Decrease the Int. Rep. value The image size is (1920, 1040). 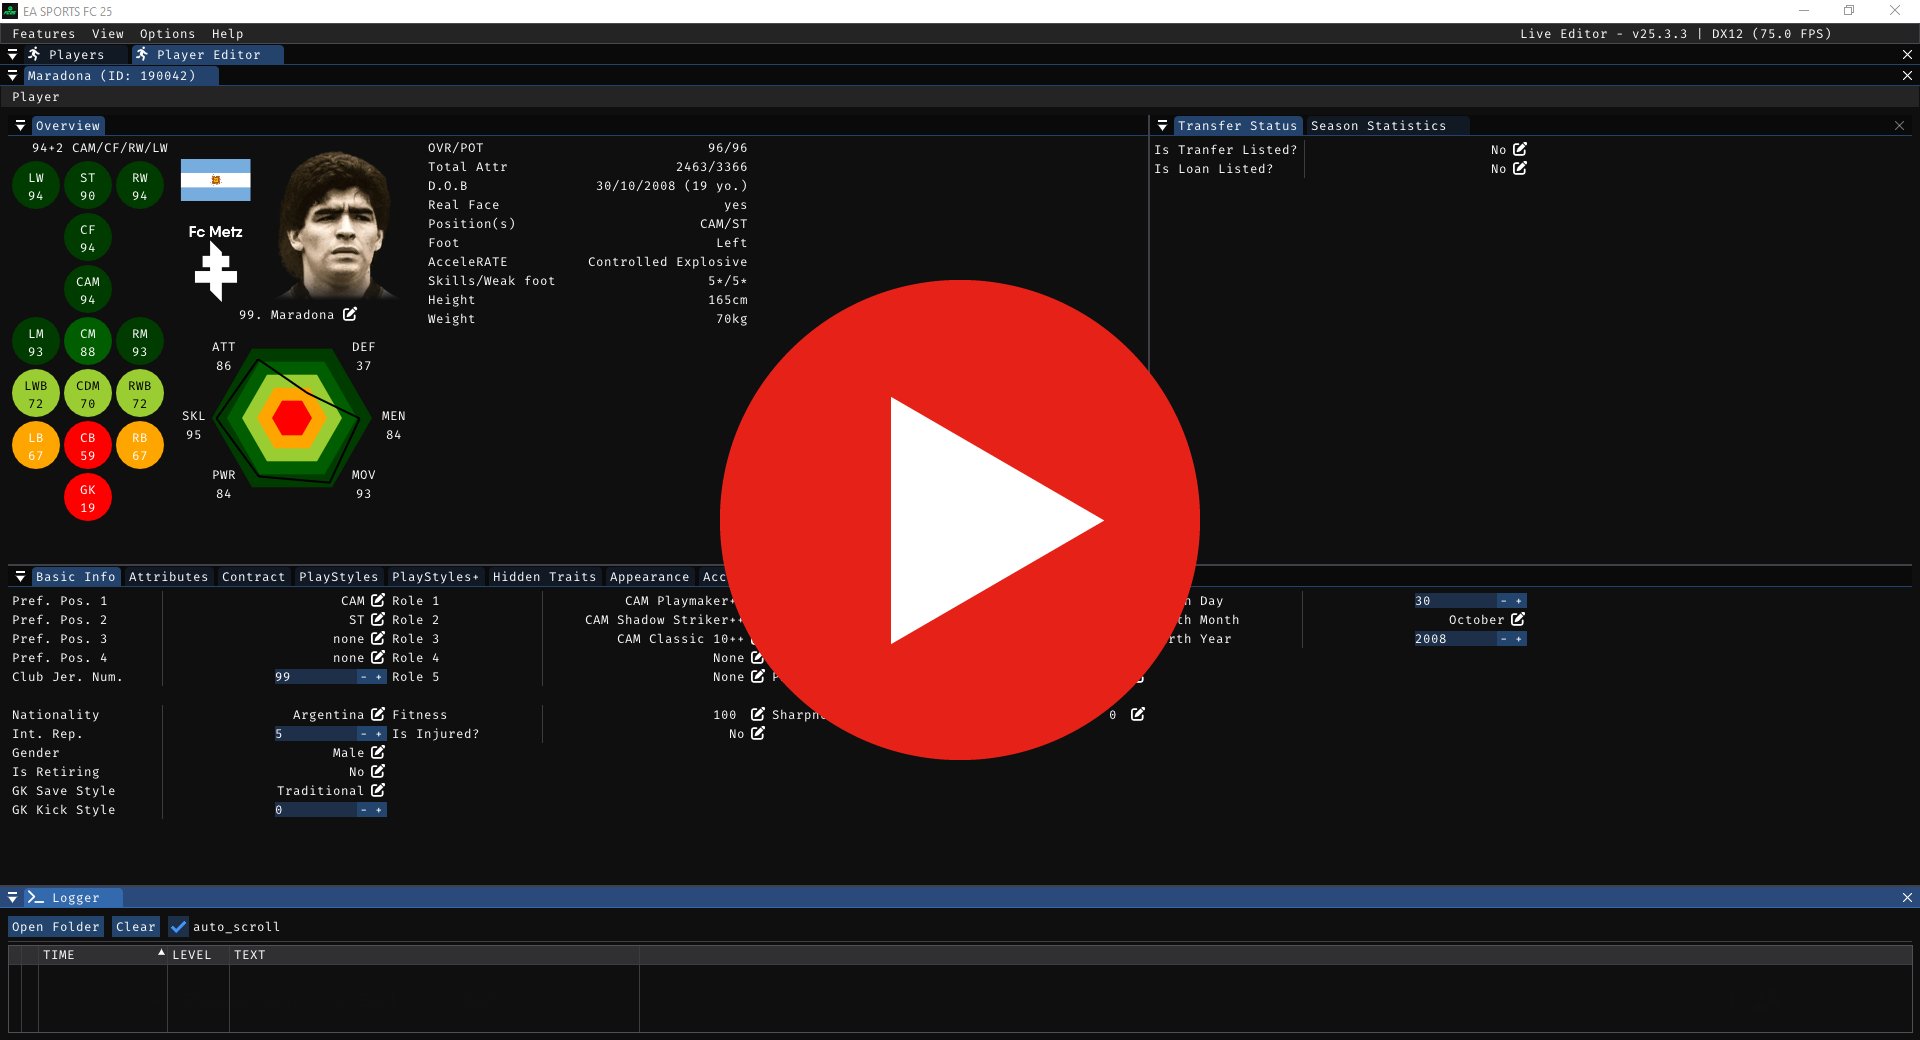tap(364, 733)
